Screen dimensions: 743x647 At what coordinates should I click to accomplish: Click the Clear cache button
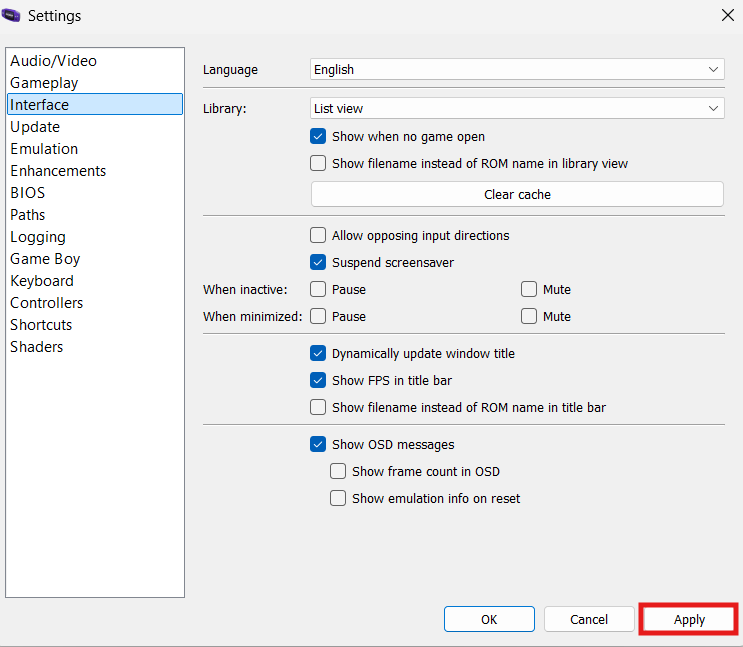pyautogui.click(x=517, y=194)
